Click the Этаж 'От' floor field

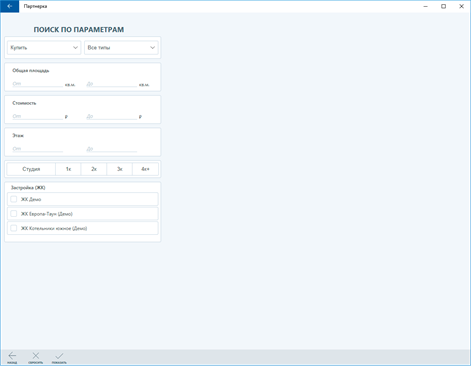click(37, 149)
